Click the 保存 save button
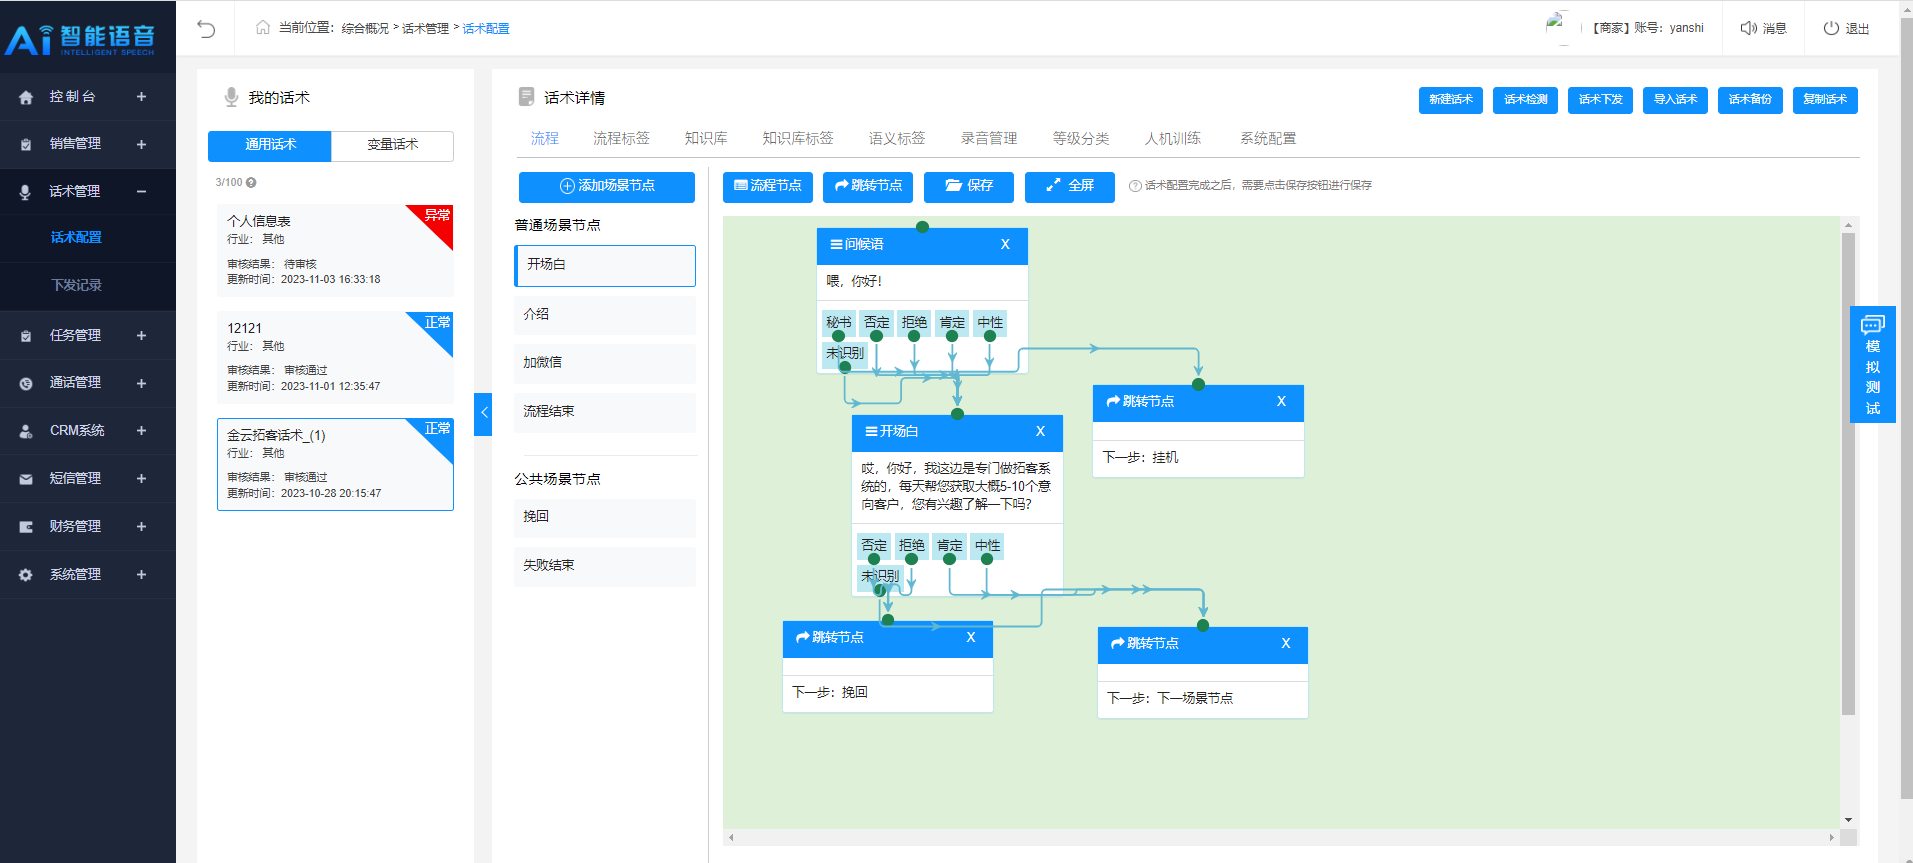The height and width of the screenshot is (863, 1913). click(969, 187)
